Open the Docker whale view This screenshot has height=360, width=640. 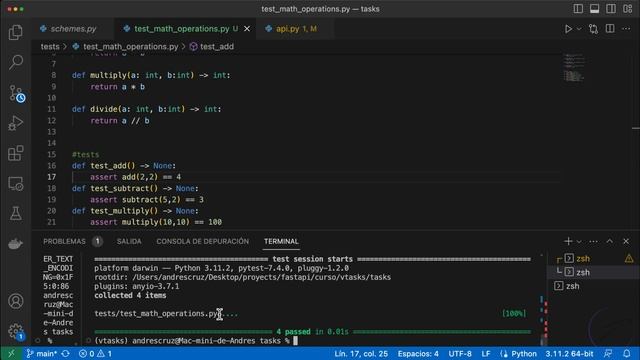16,244
